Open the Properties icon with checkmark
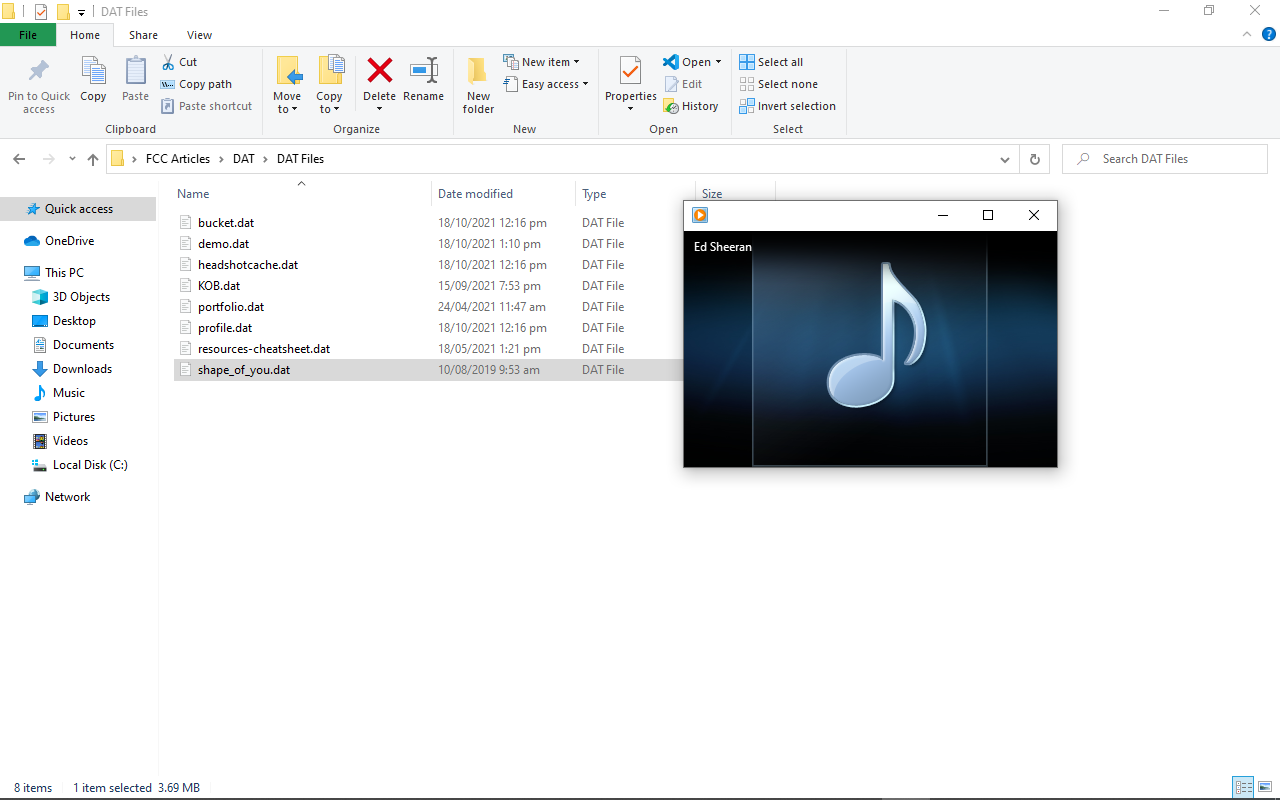 click(x=630, y=71)
